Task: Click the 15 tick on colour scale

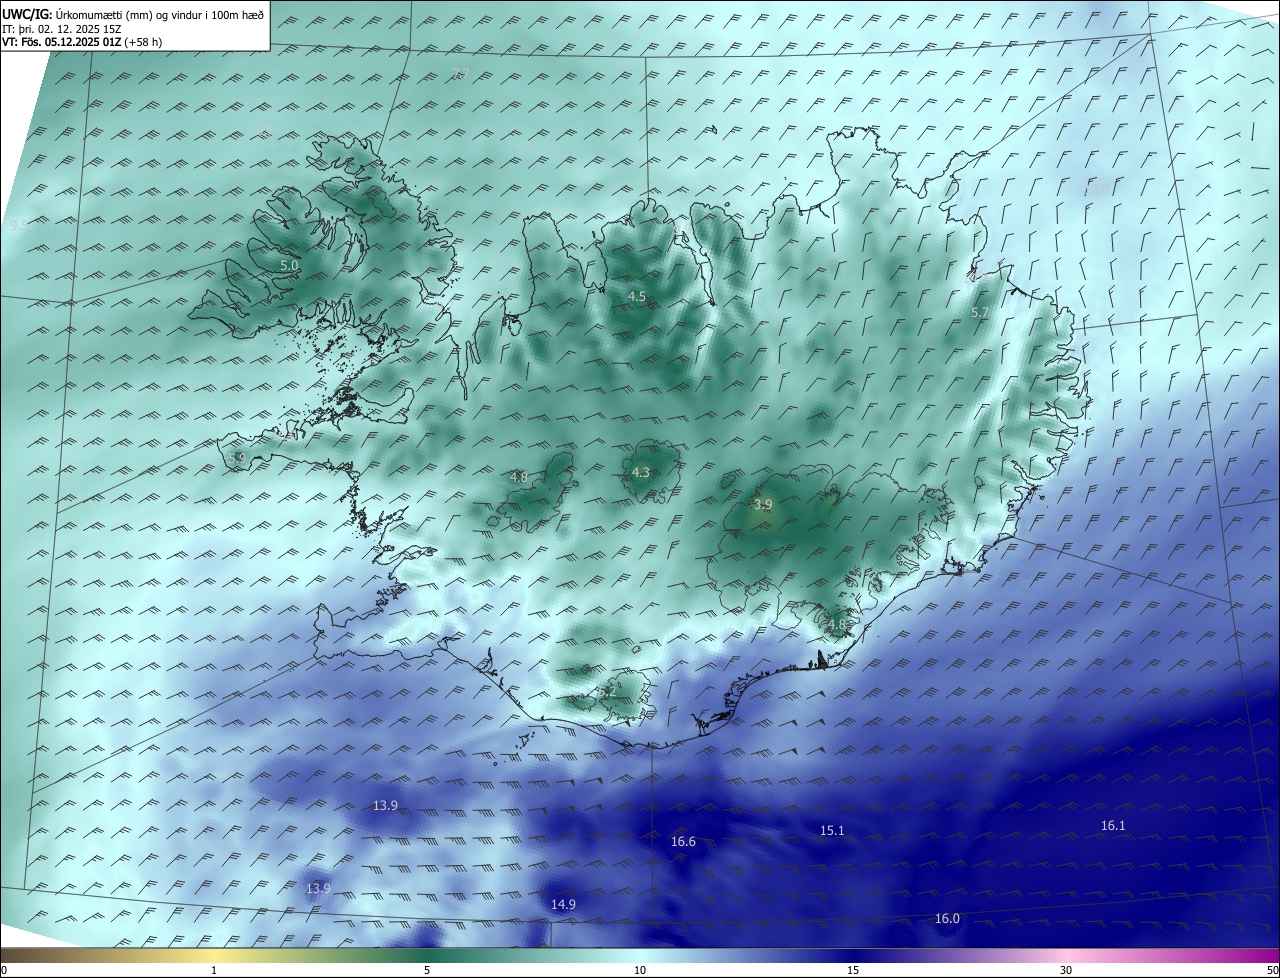Action: coord(853,970)
